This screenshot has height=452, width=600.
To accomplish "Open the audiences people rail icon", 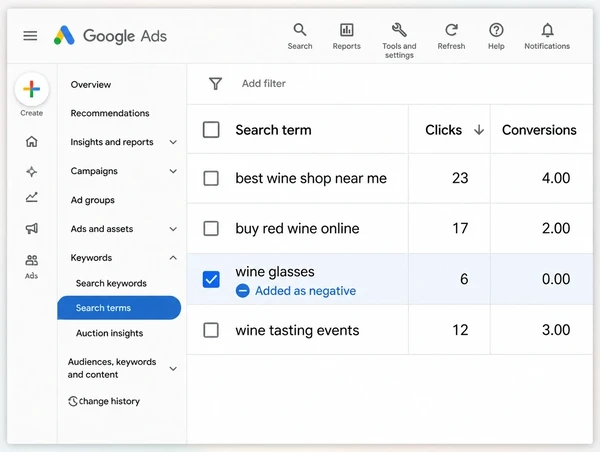I will 31,261.
